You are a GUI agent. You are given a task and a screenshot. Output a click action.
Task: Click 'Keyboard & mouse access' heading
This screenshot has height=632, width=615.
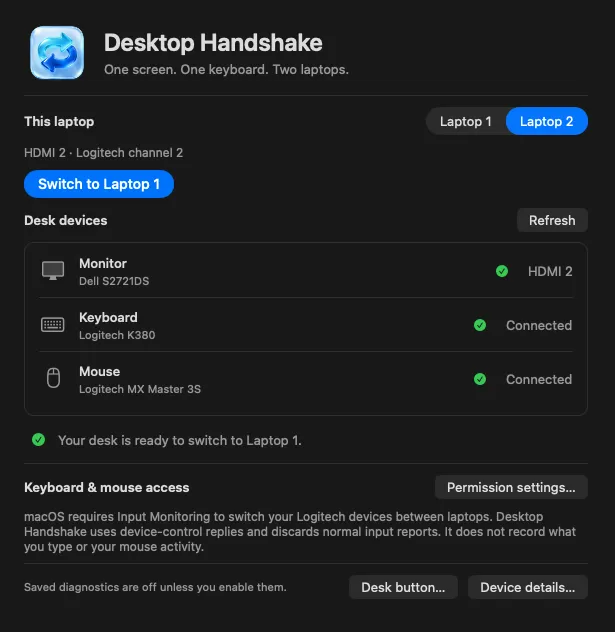point(107,487)
